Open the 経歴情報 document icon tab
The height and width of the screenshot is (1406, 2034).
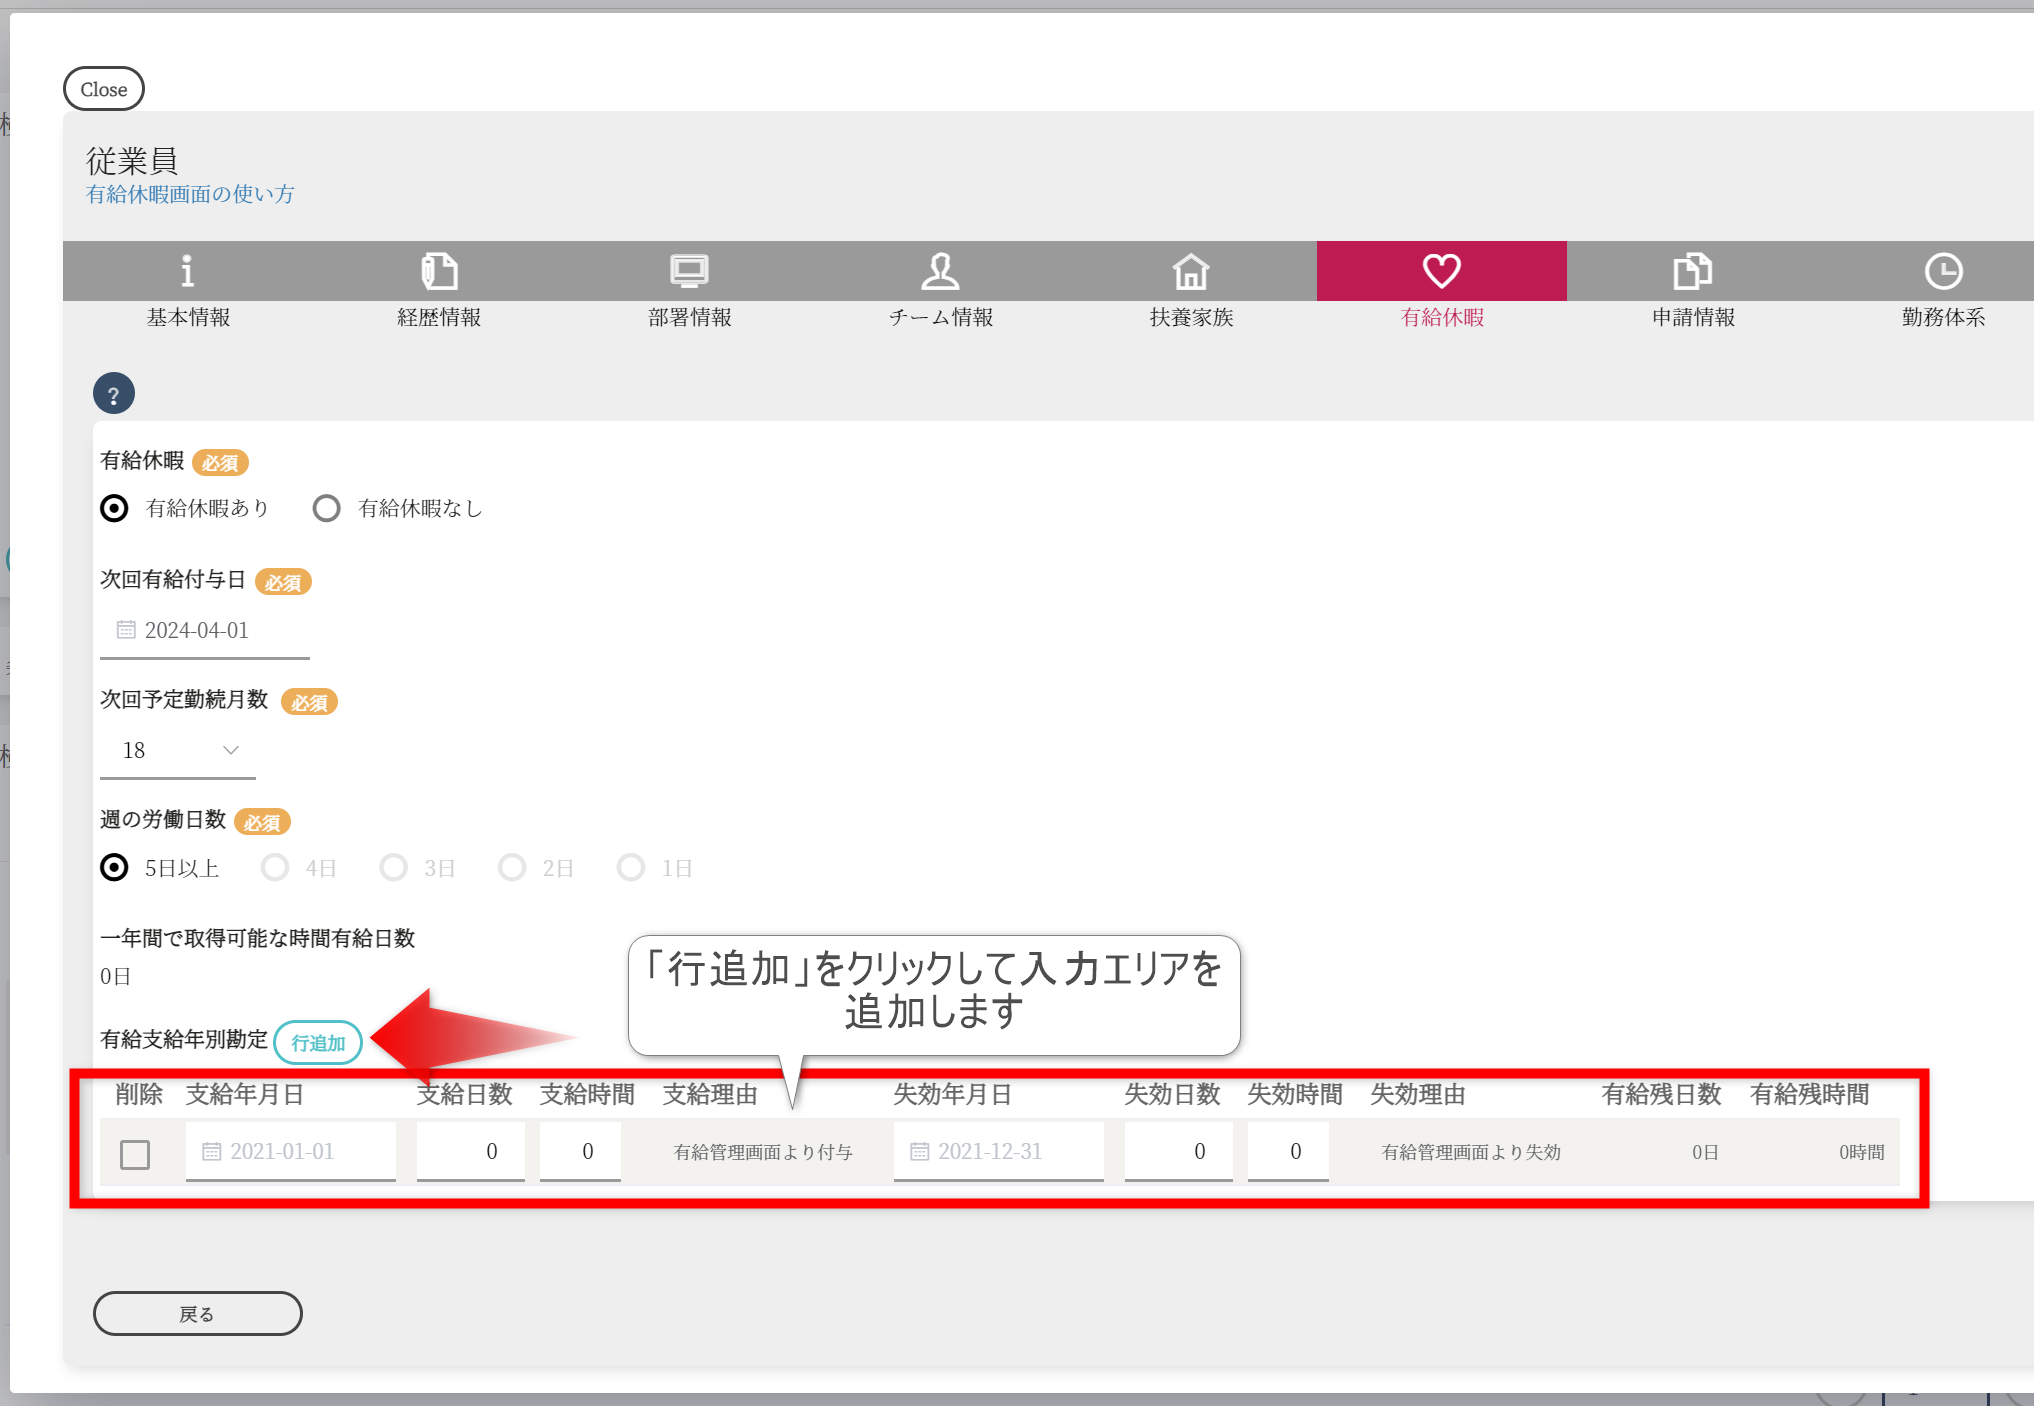(439, 271)
